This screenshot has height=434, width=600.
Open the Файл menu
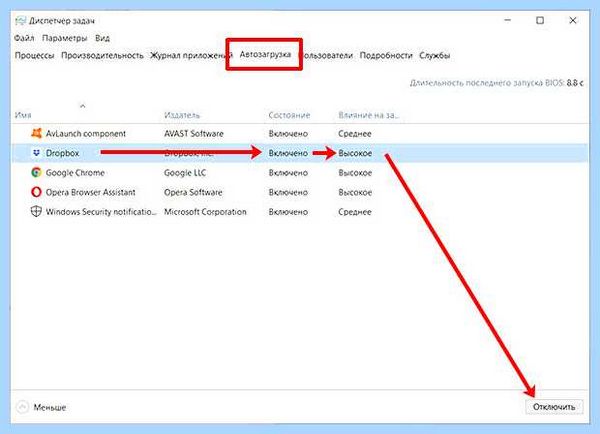24,38
